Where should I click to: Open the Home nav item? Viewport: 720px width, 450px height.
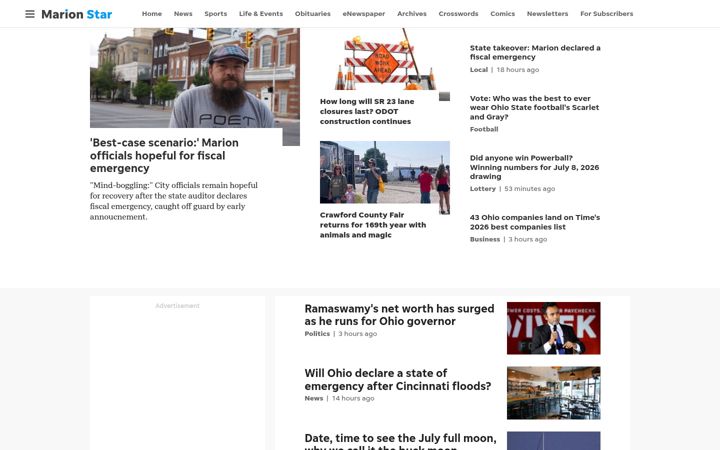(x=152, y=14)
